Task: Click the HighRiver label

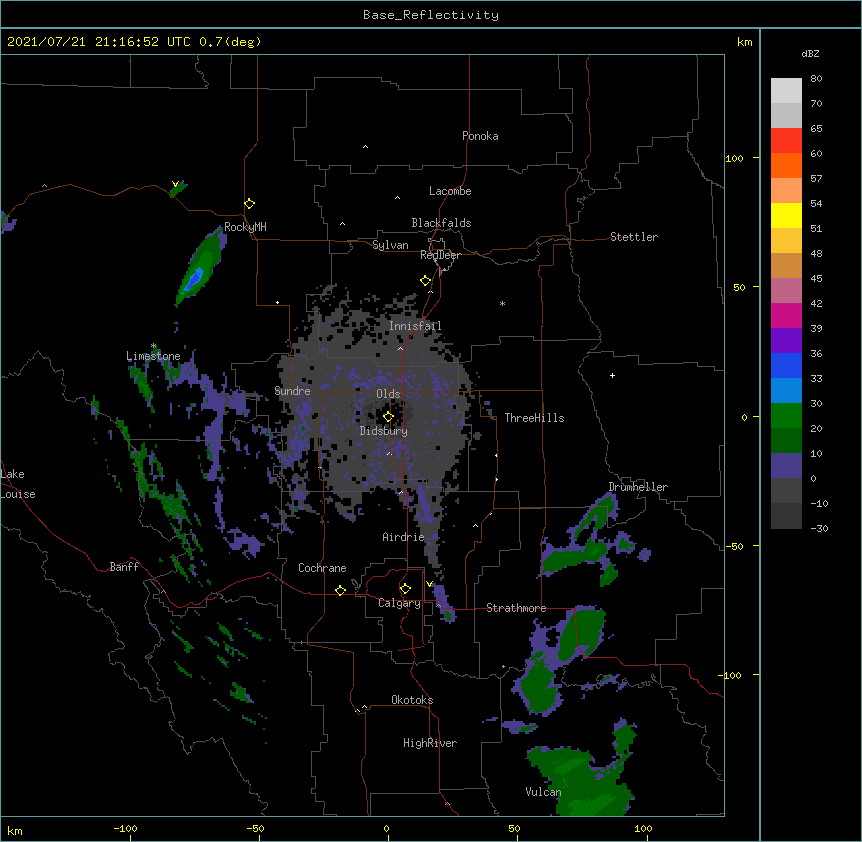Action: [x=430, y=743]
